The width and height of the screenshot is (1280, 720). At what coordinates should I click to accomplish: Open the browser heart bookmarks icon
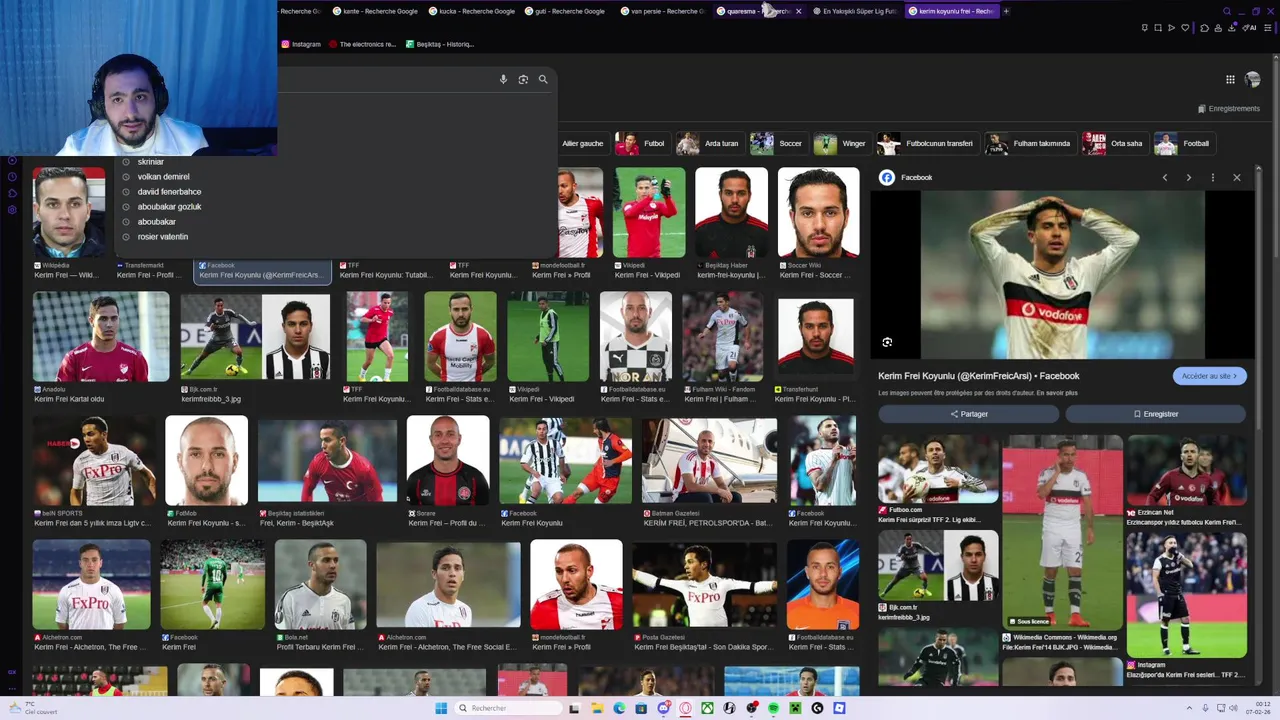coord(1185,28)
